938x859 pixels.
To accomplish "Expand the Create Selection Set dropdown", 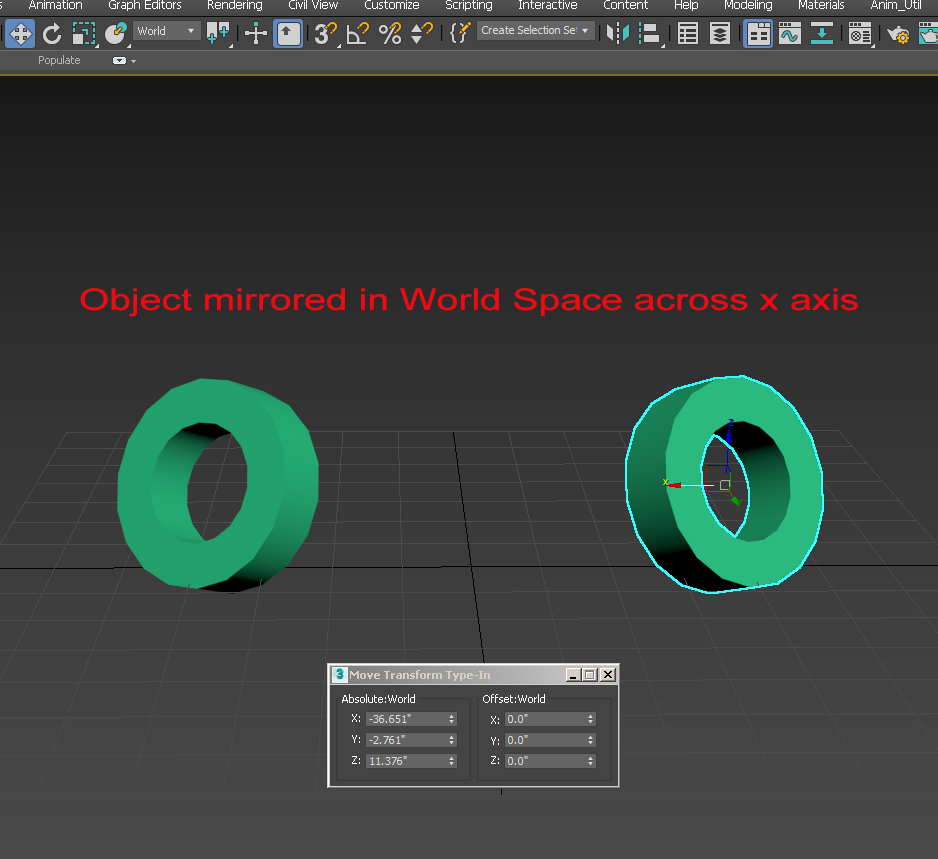I will [x=535, y=30].
